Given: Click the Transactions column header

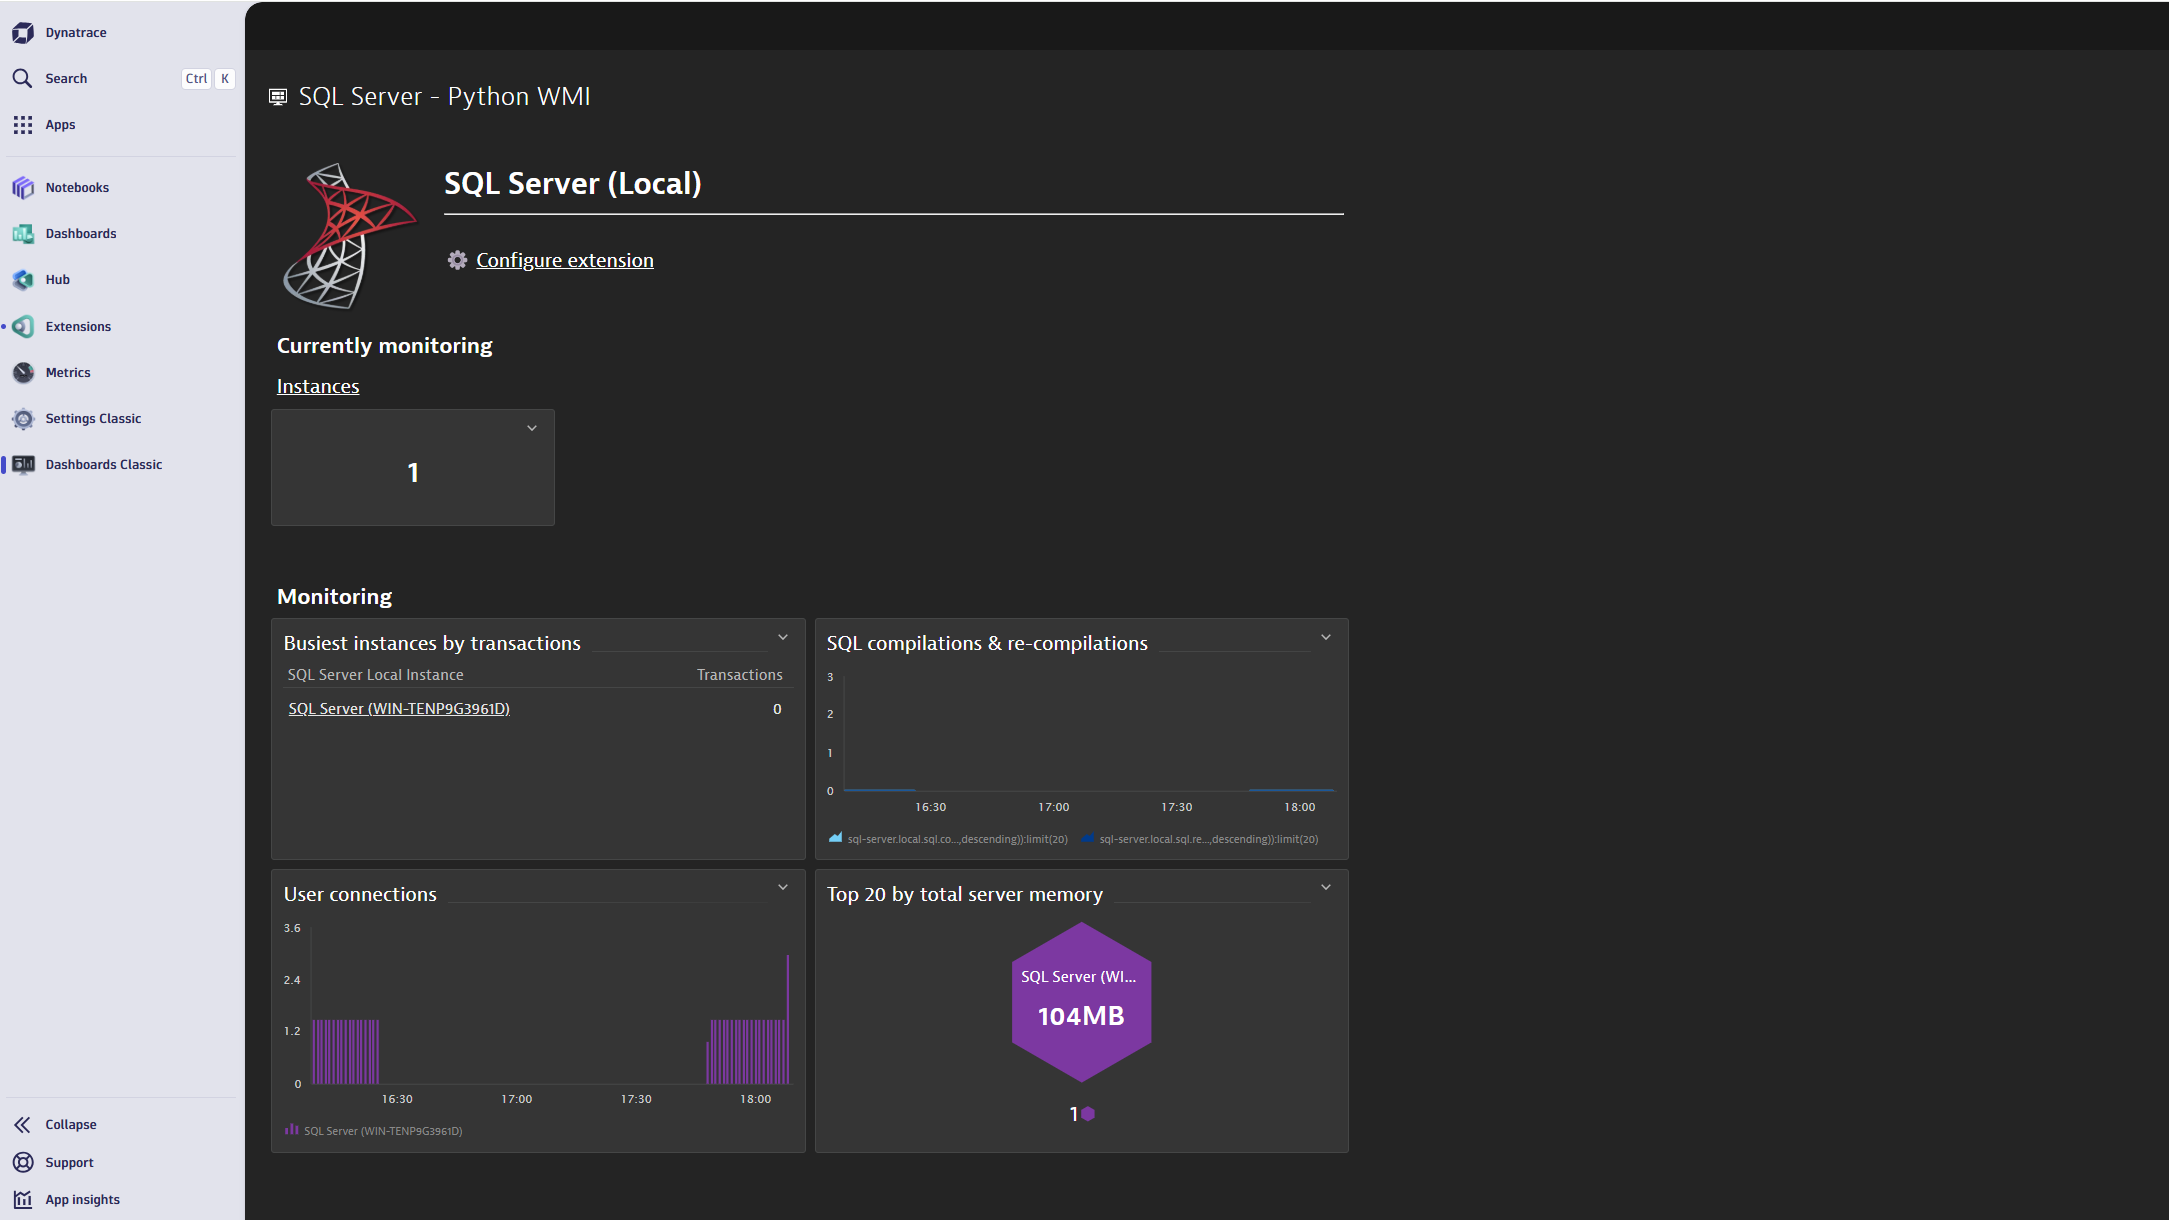Looking at the screenshot, I should pos(740,675).
